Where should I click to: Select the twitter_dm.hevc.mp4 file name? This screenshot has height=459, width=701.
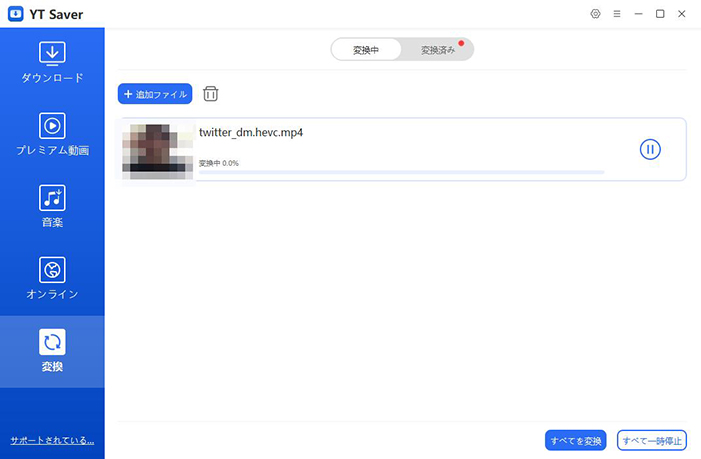pyautogui.click(x=251, y=133)
